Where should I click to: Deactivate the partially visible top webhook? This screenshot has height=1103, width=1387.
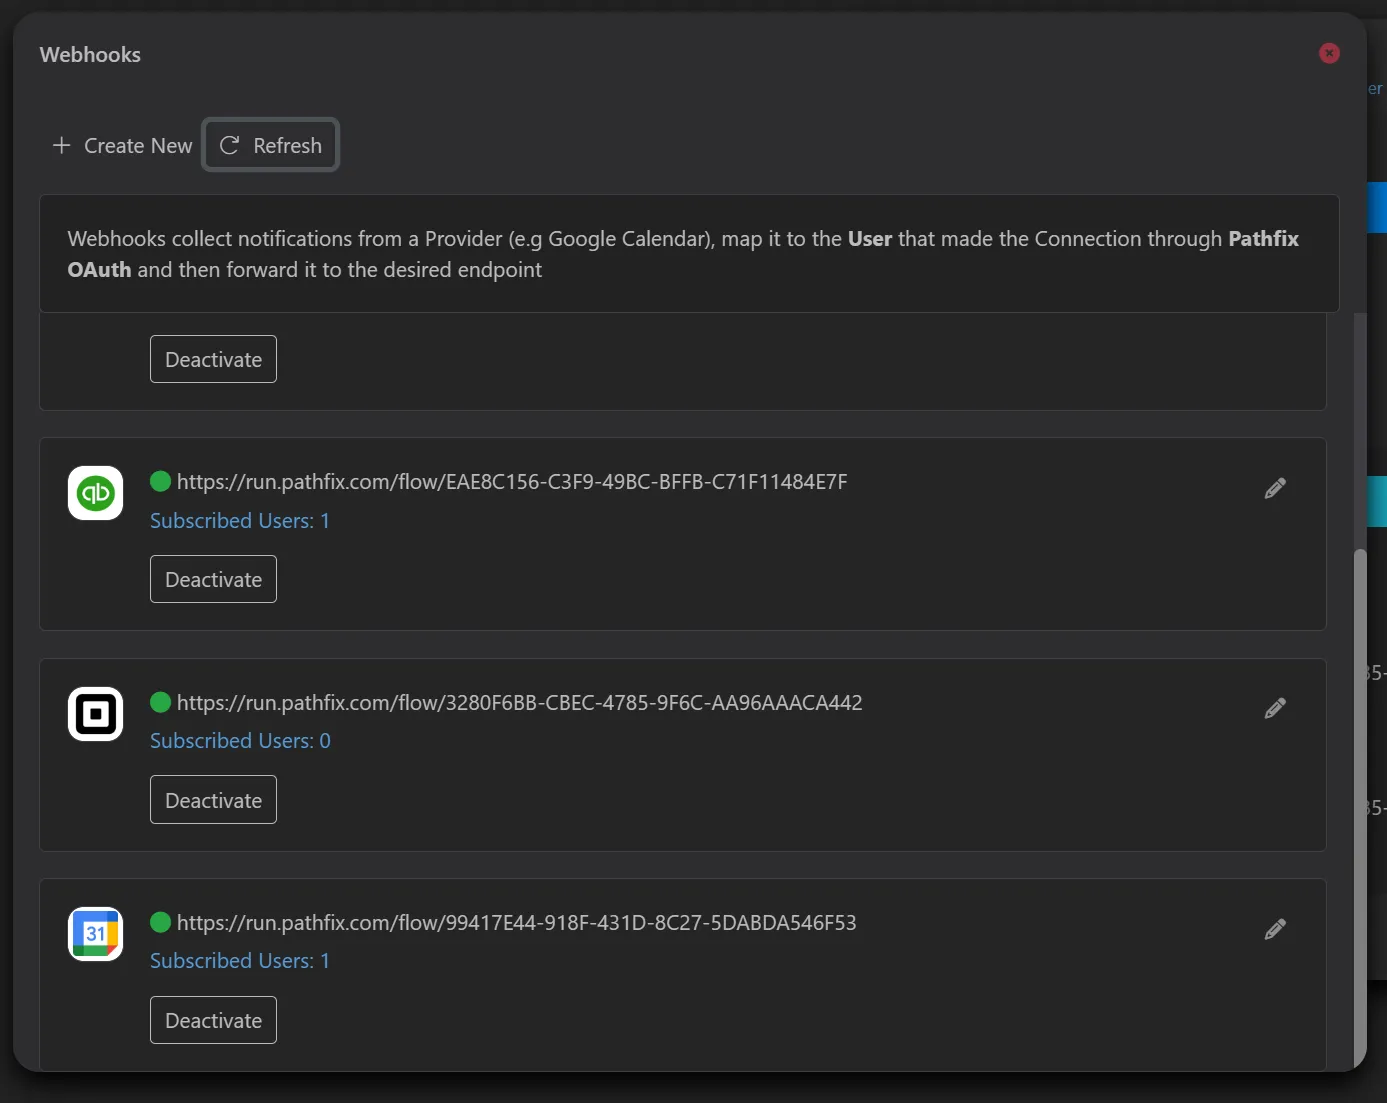[x=213, y=360]
